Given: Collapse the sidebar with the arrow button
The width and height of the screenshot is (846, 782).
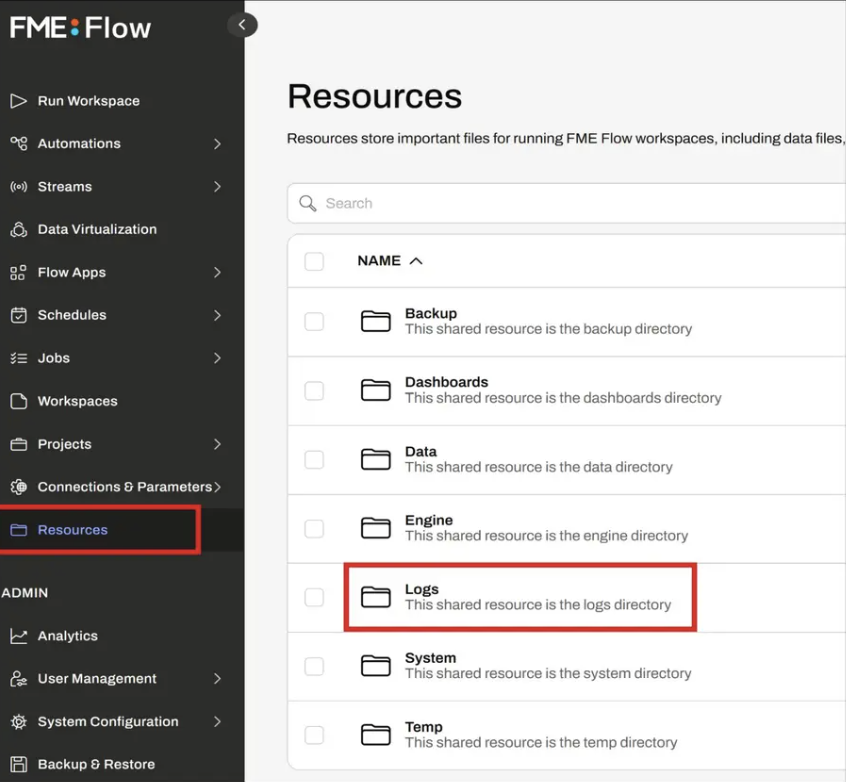Looking at the screenshot, I should coord(242,25).
